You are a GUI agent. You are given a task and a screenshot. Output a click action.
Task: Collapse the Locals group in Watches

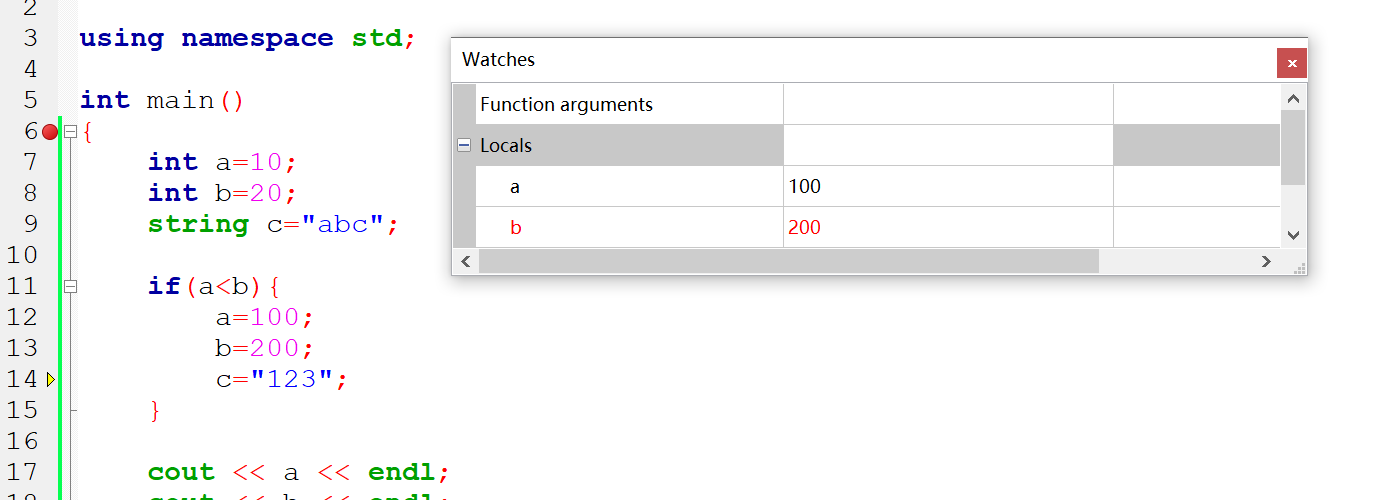coord(464,145)
